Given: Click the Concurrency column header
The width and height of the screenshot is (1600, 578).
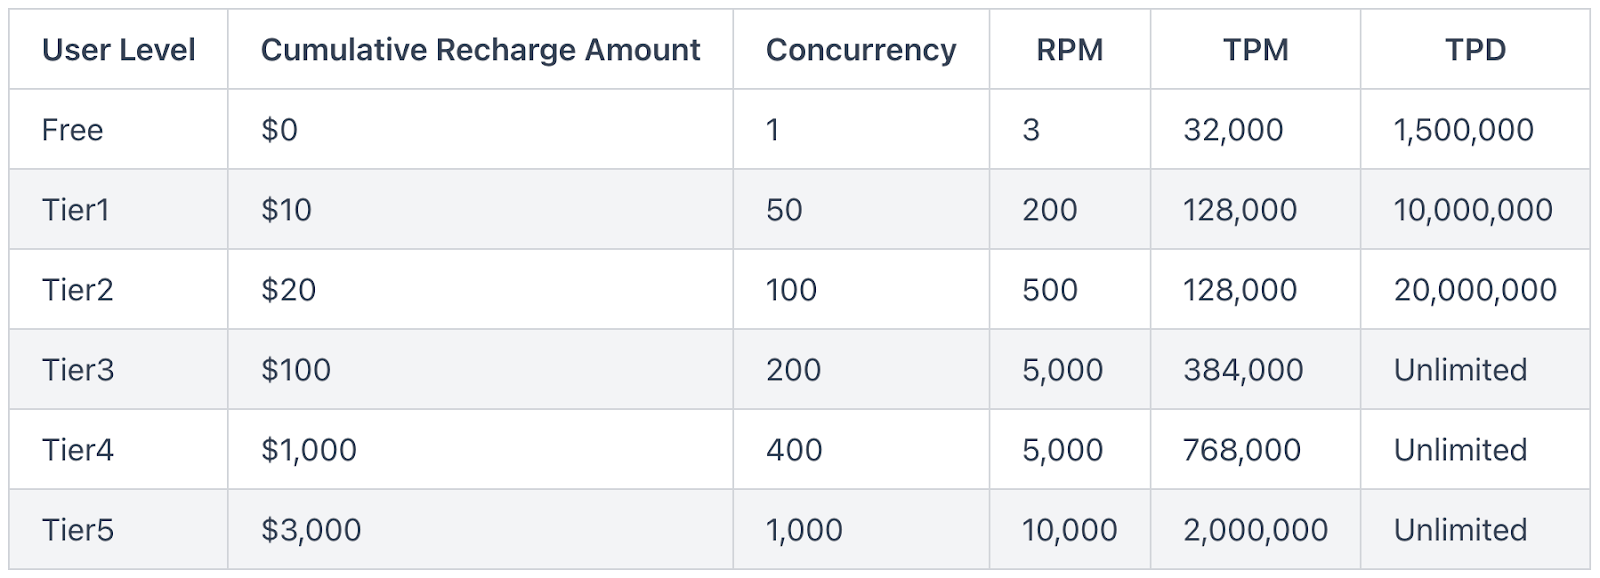Looking at the screenshot, I should (861, 50).
